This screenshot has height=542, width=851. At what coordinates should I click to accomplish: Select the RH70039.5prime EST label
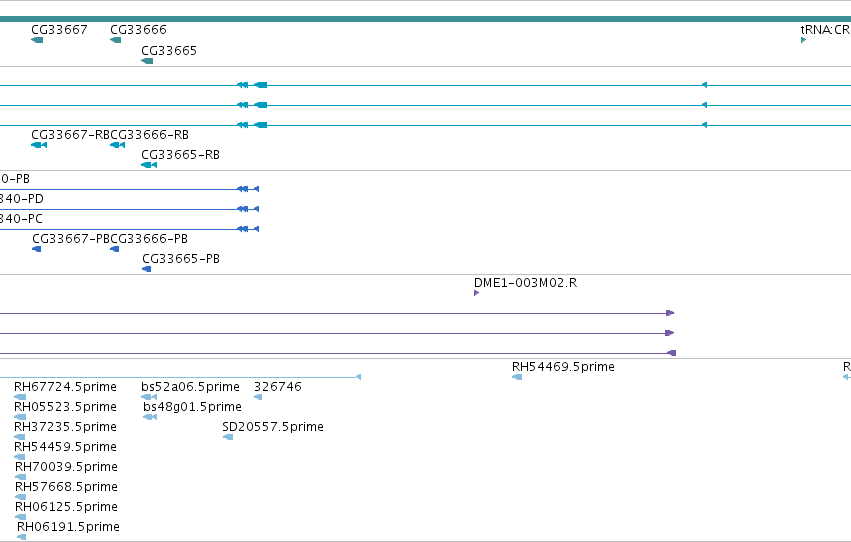[66, 467]
